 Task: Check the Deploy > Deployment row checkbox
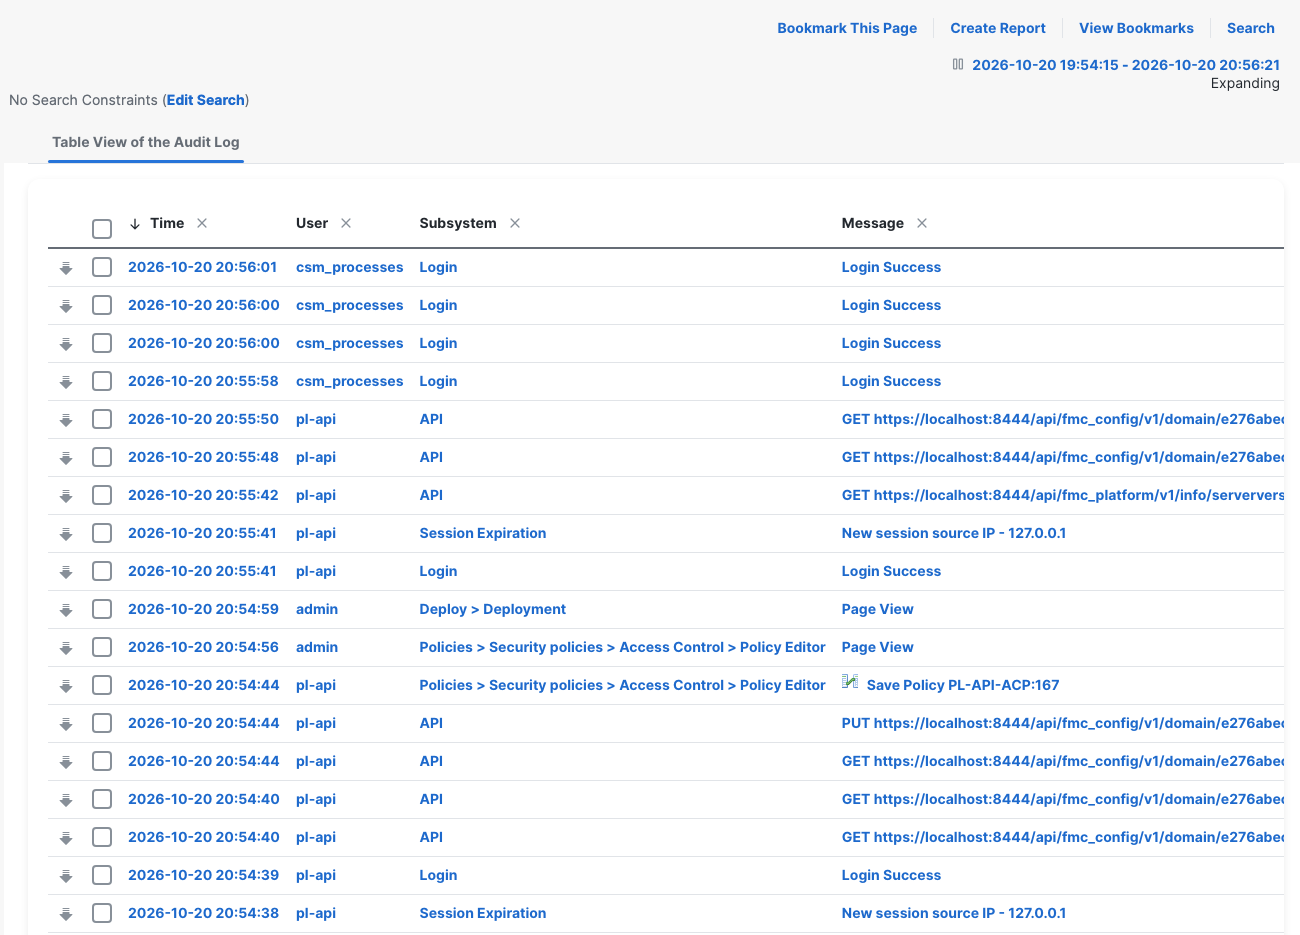pyautogui.click(x=102, y=609)
